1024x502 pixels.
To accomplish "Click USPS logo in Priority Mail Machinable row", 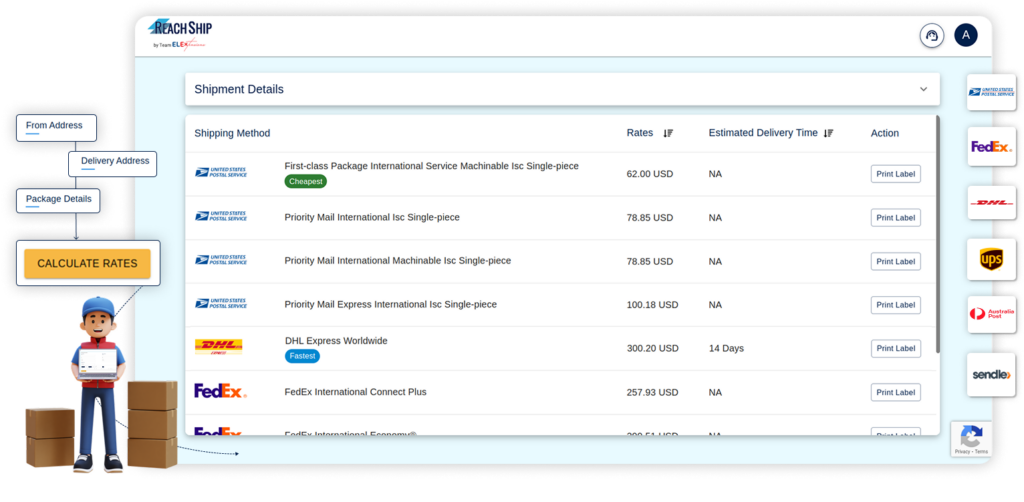I will coord(221,260).
